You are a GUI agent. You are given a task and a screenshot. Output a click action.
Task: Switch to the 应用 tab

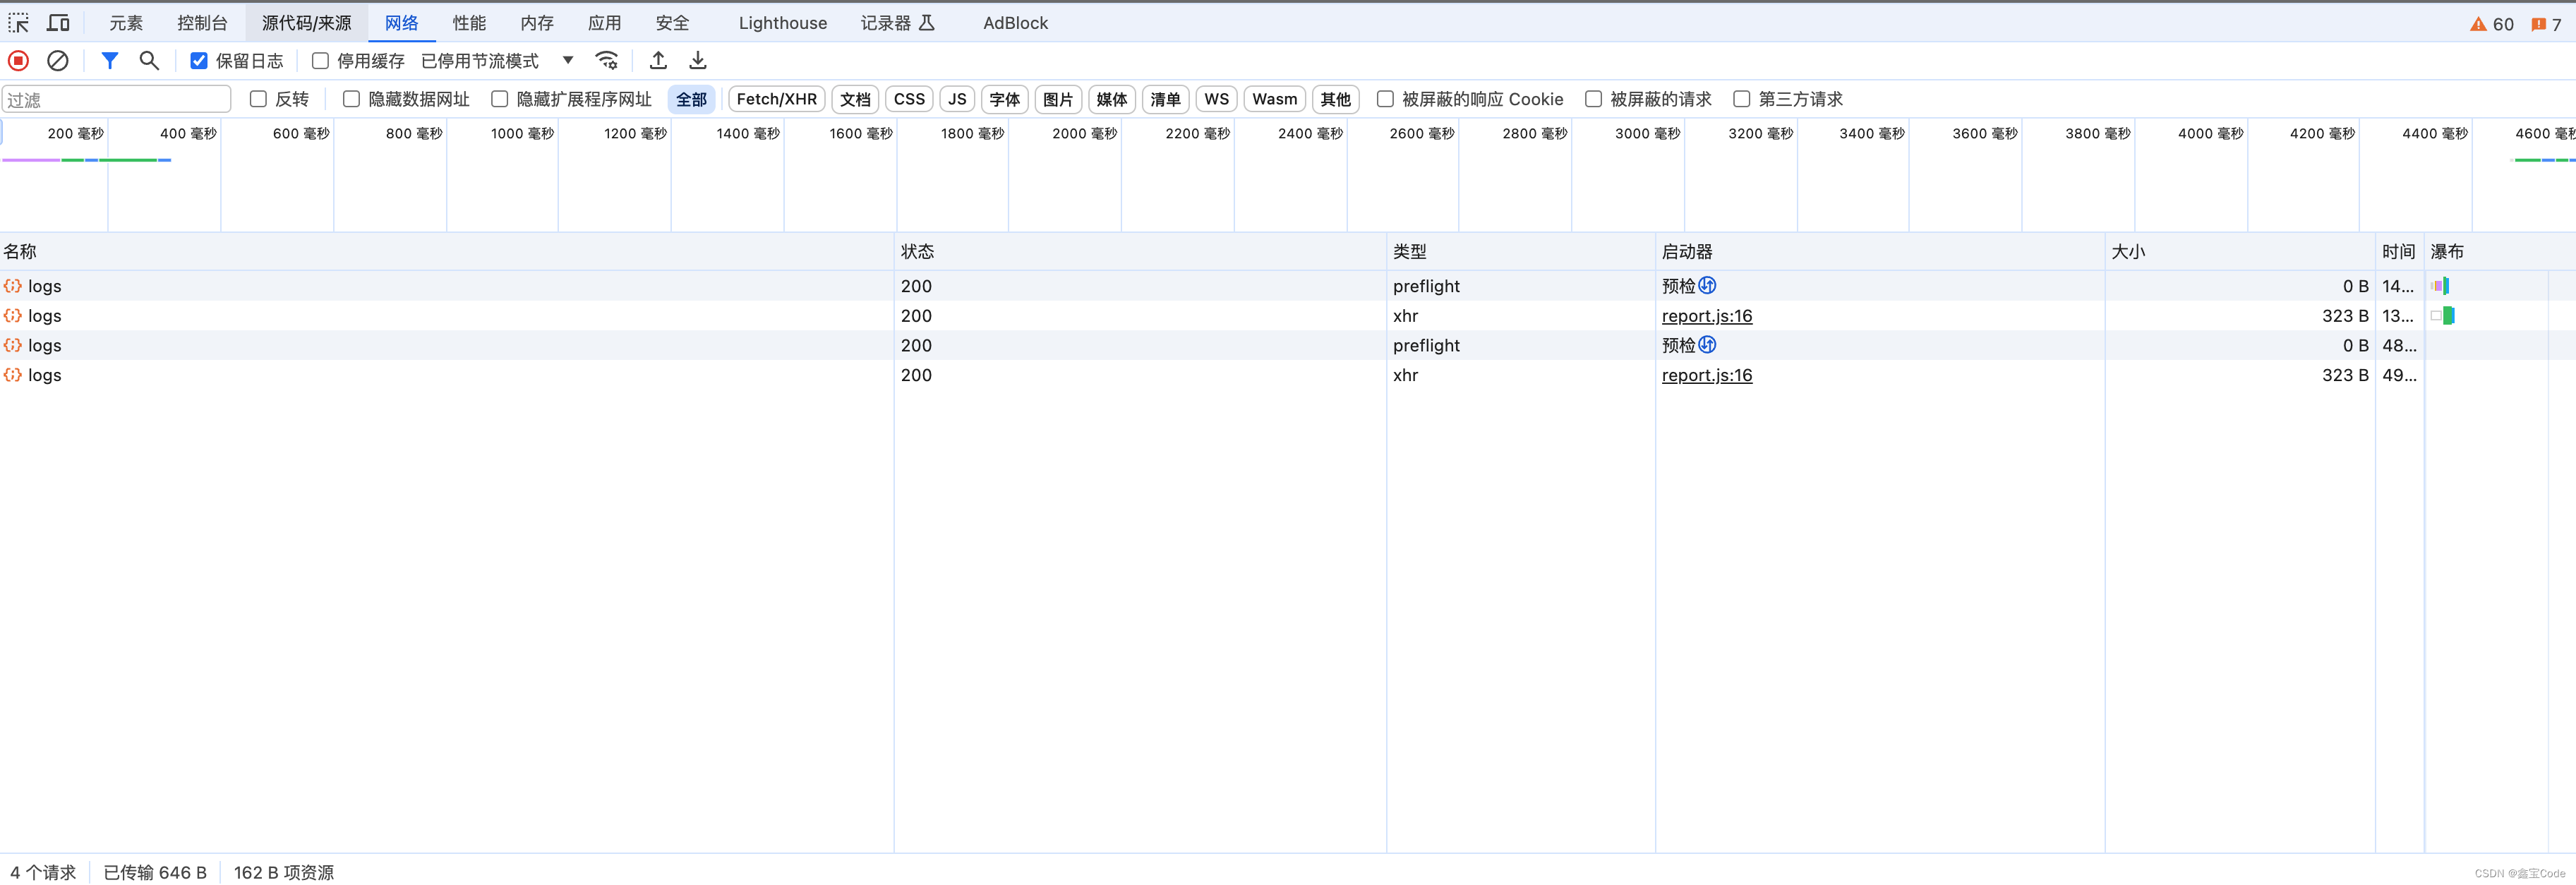tap(604, 23)
